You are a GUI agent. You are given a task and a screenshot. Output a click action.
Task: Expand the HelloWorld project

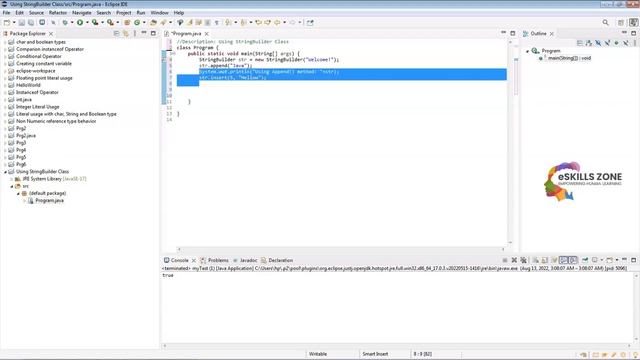click(5, 85)
